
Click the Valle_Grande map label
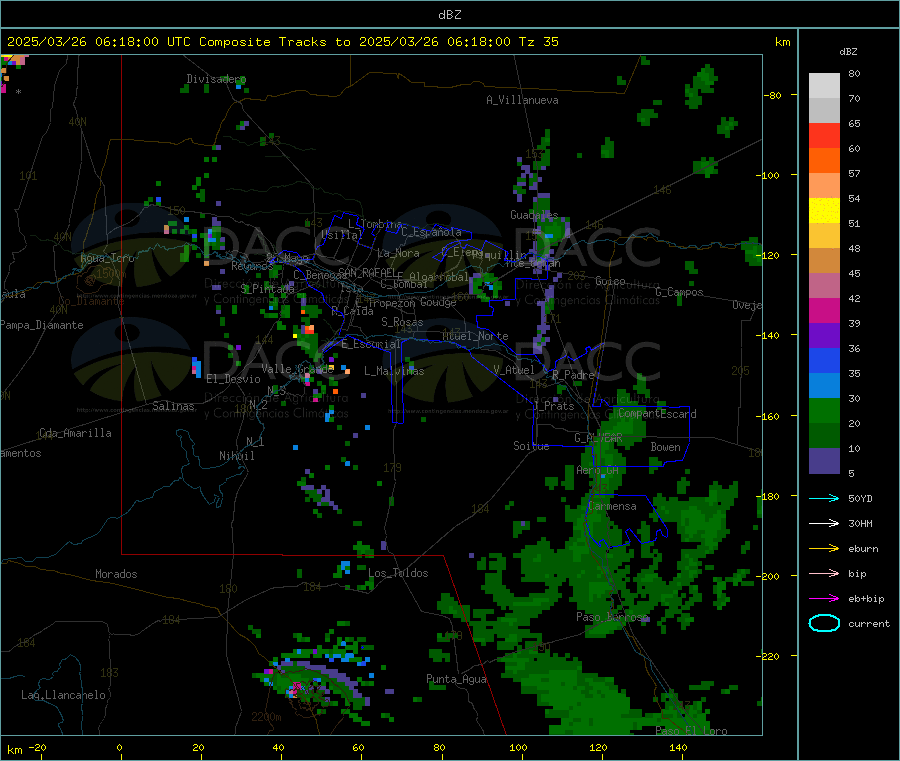point(297,368)
